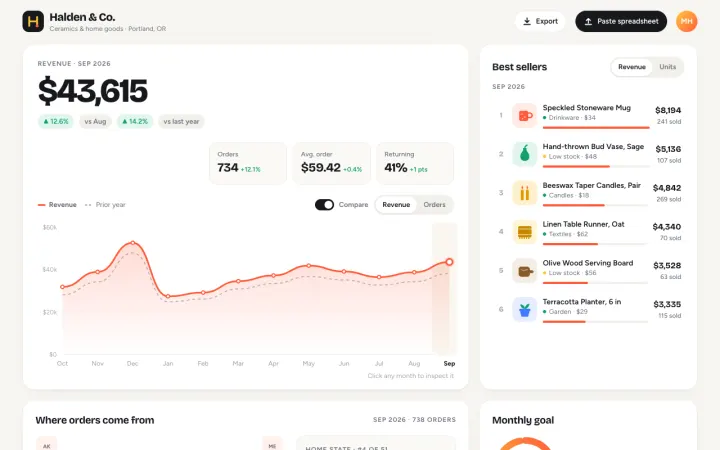Click Beeswax Taper Candles, Pair name
Viewport: 720px width, 450px height.
(591, 186)
